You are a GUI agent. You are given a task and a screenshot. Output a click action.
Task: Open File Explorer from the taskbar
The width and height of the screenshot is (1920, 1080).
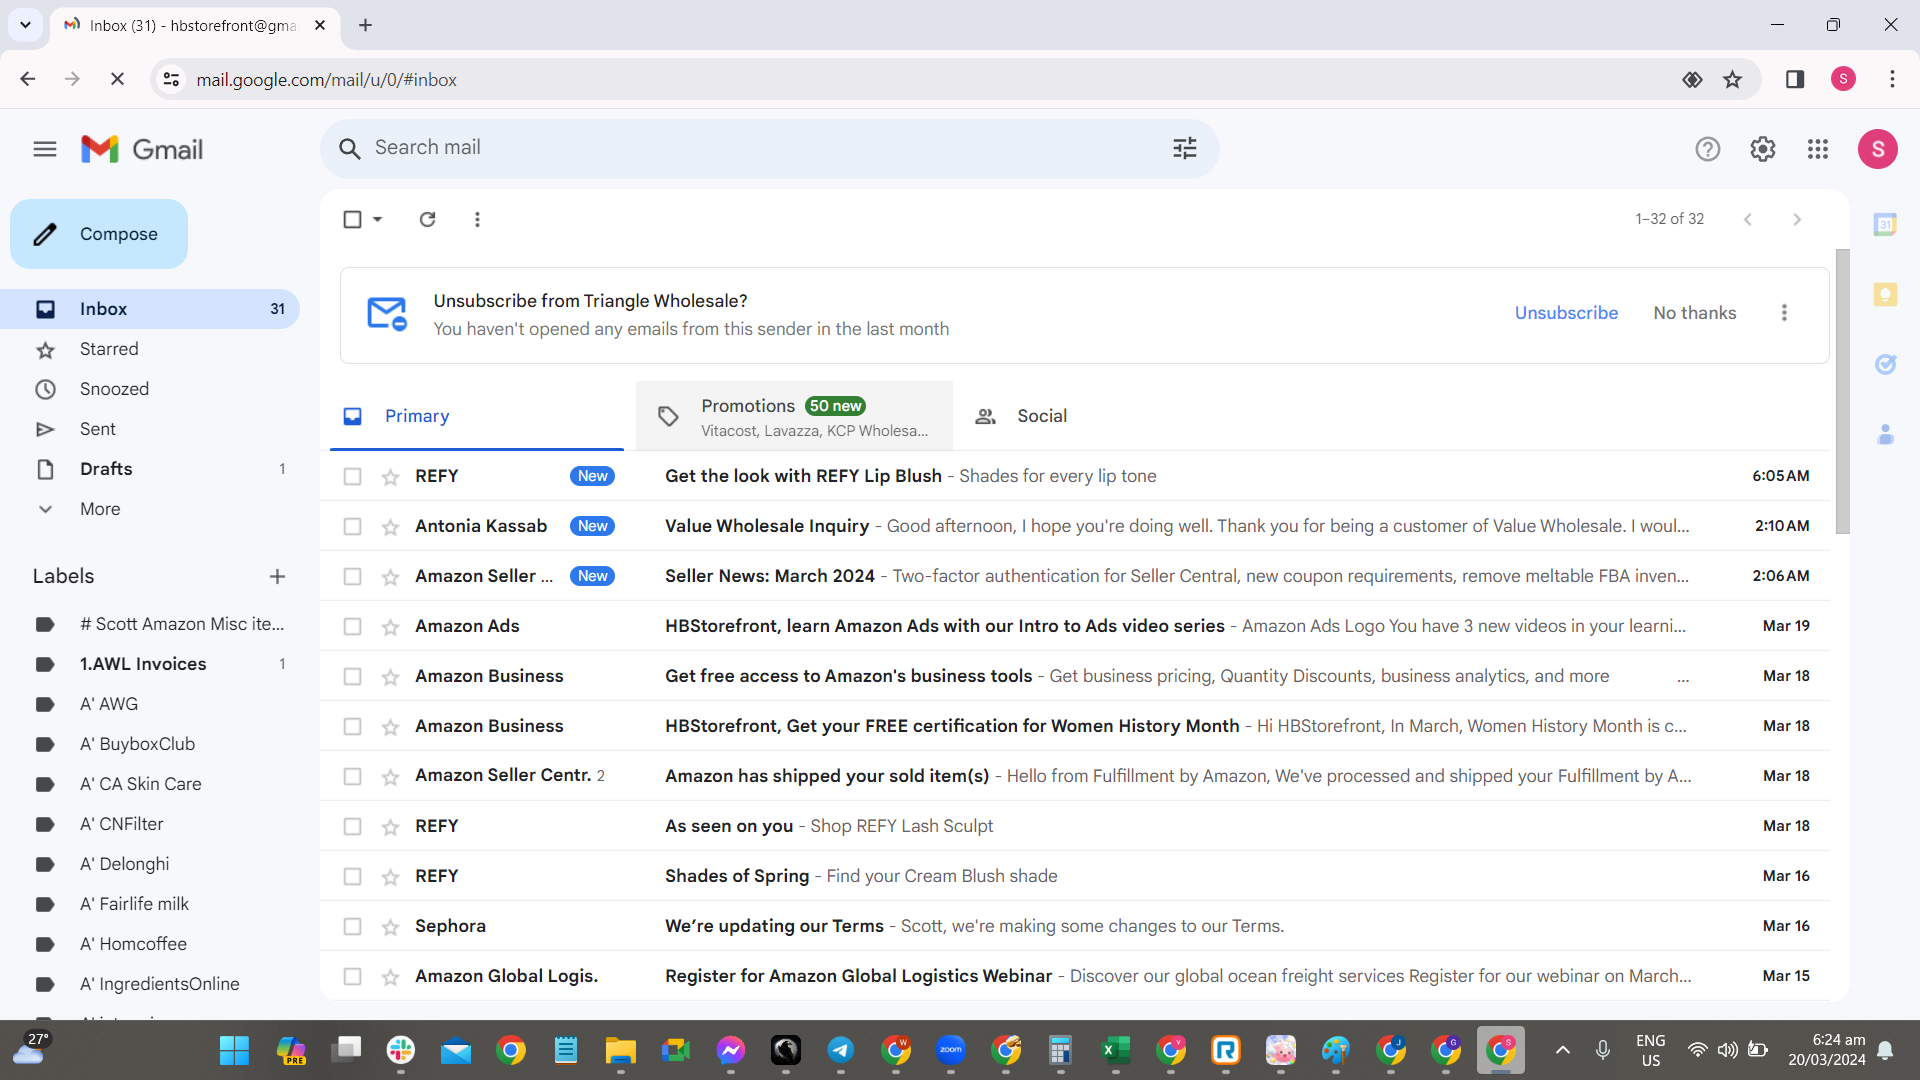620,1051
